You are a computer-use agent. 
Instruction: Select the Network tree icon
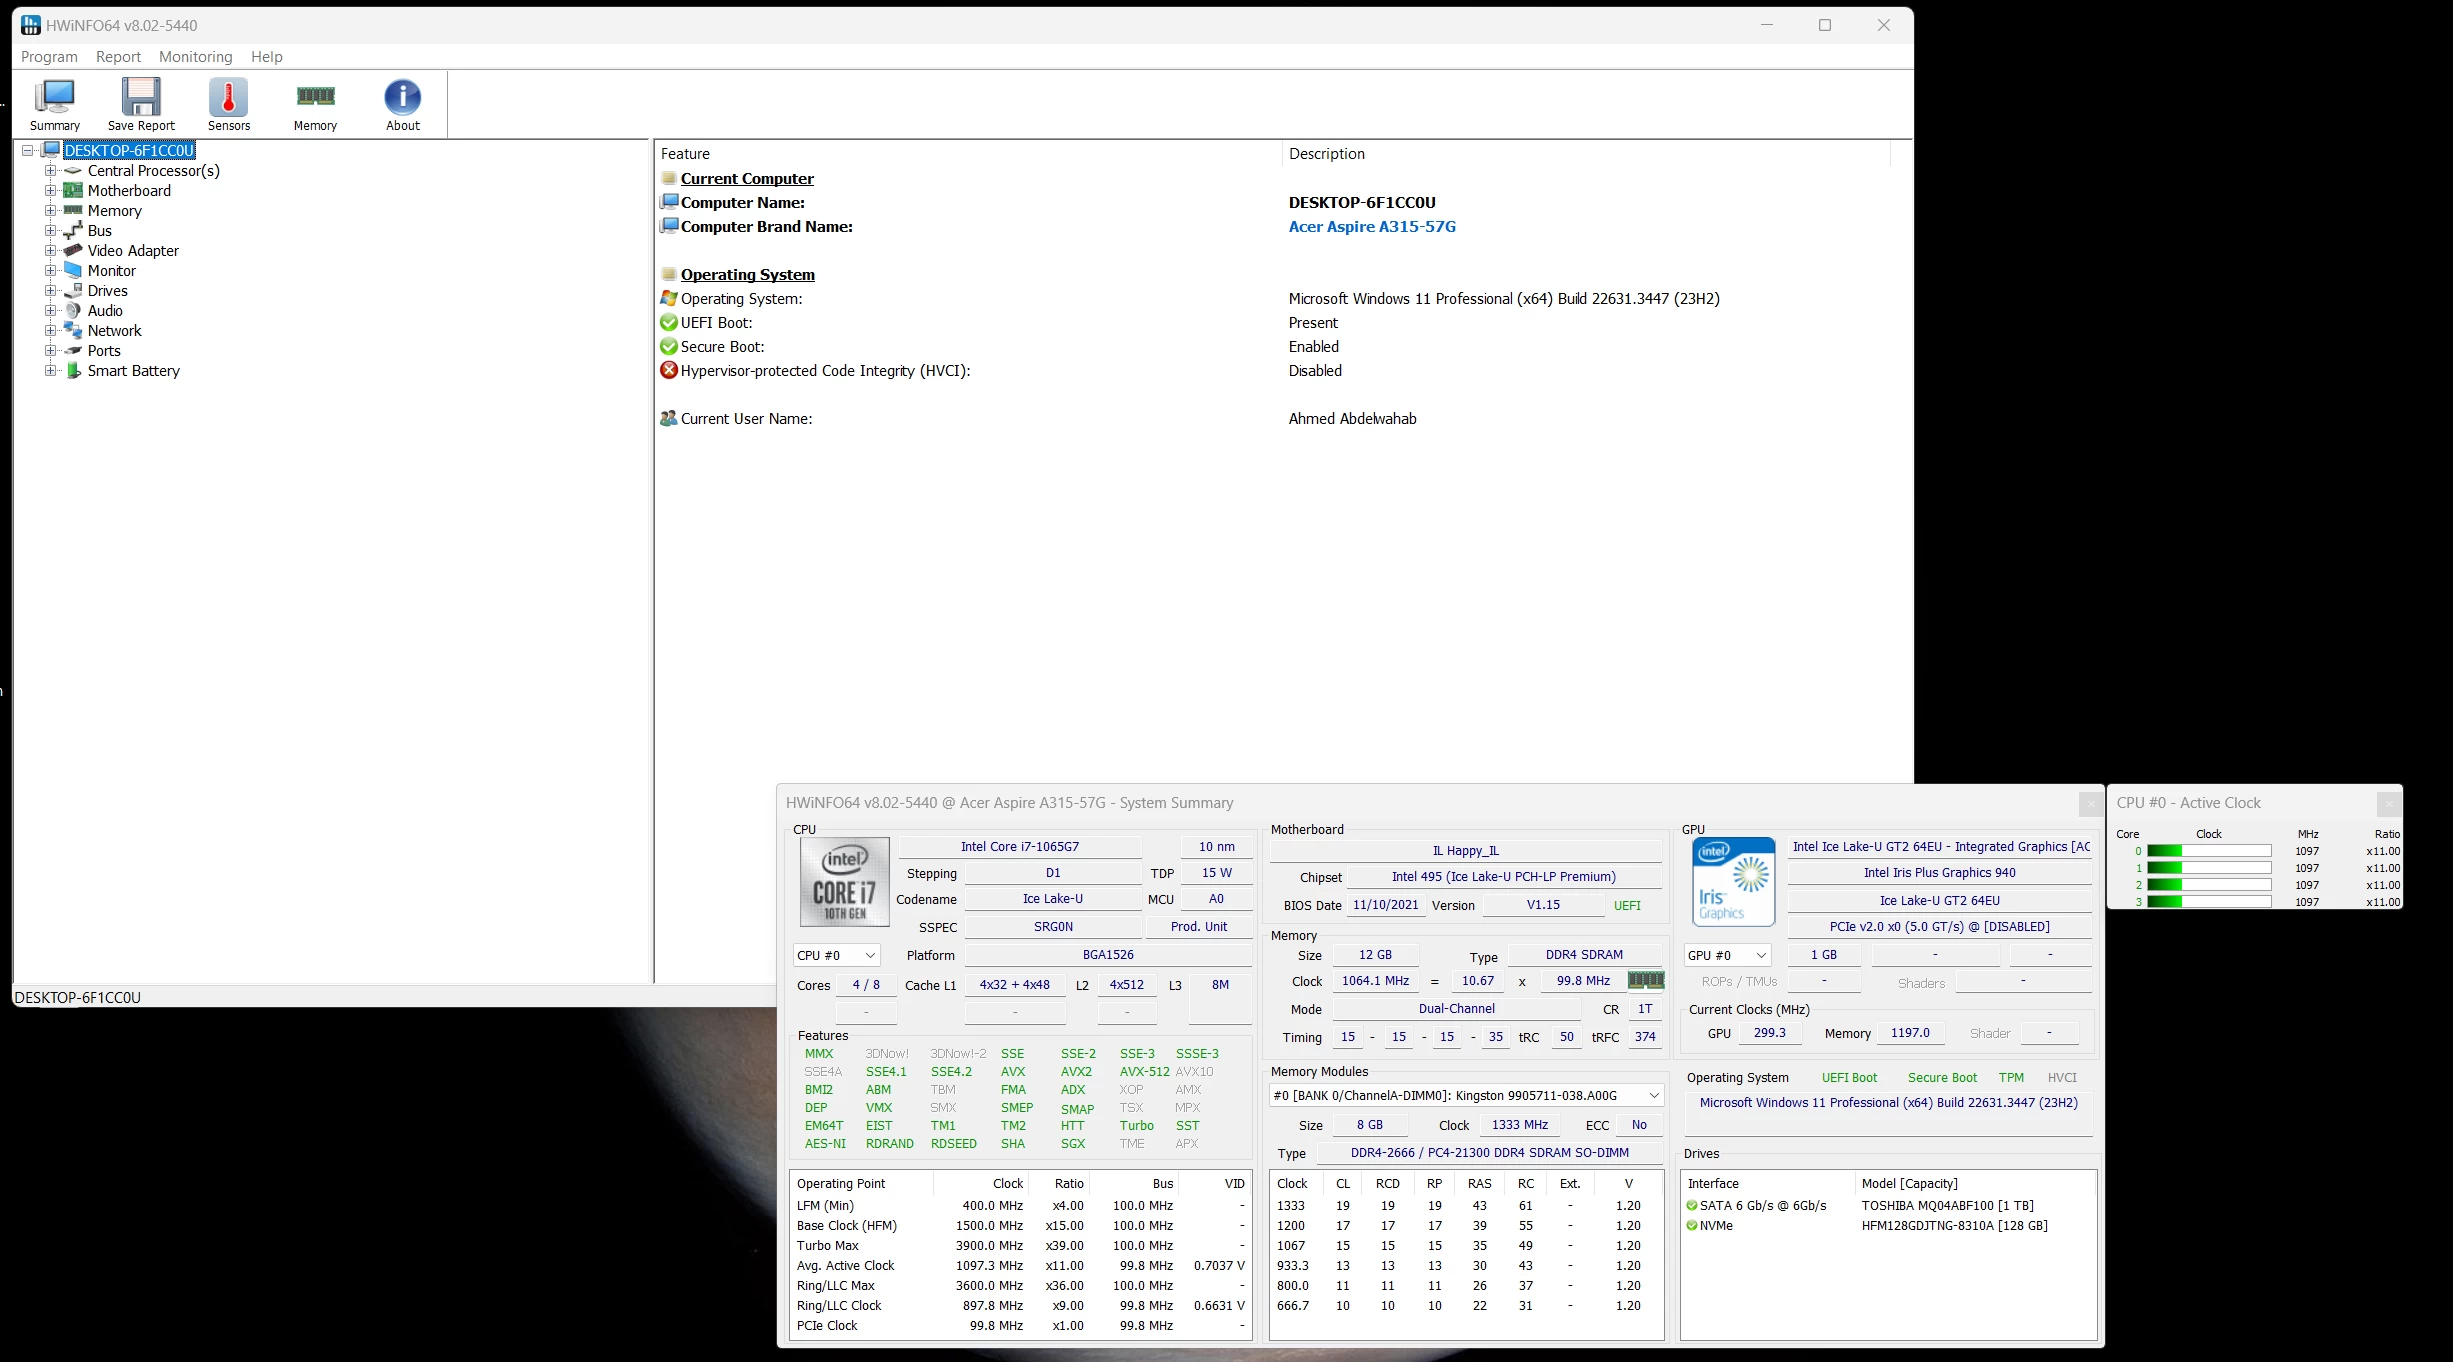[x=73, y=331]
